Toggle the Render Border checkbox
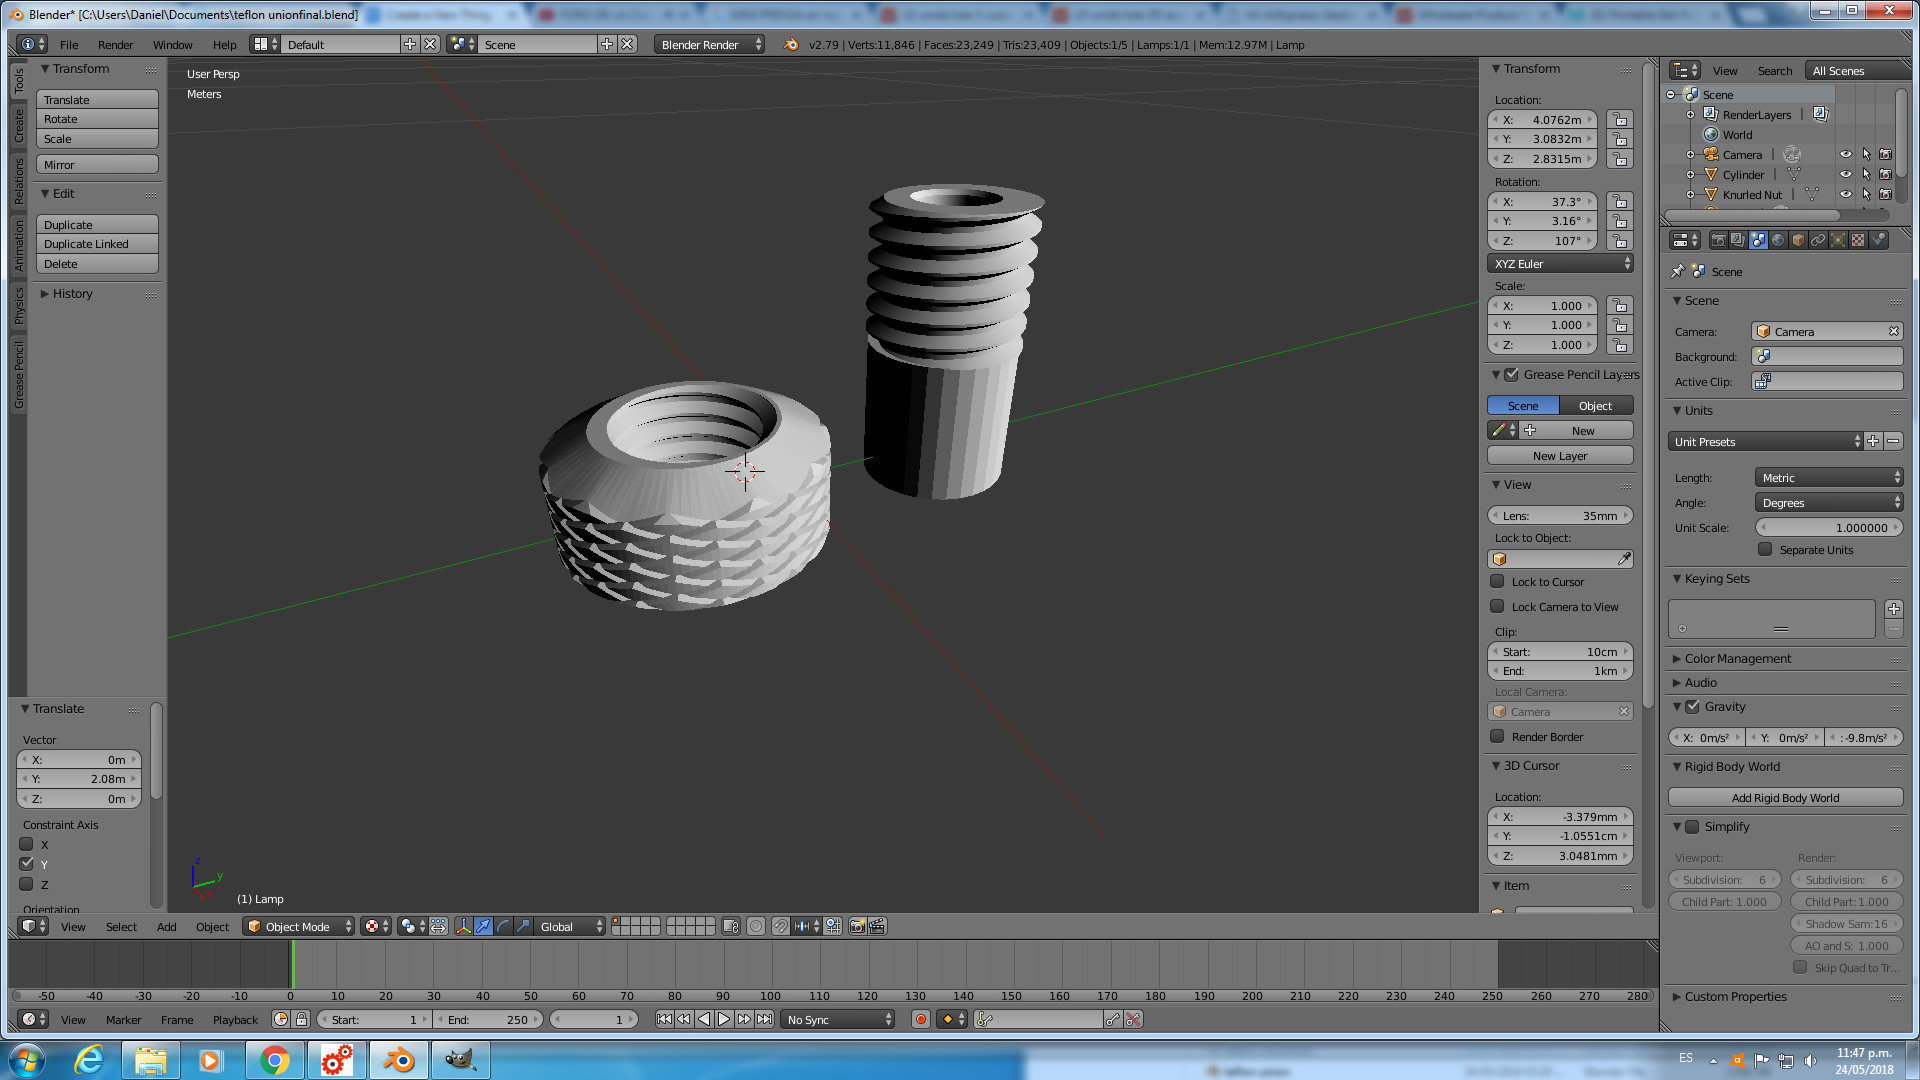Screen dimensions: 1920x1080 pos(1497,737)
